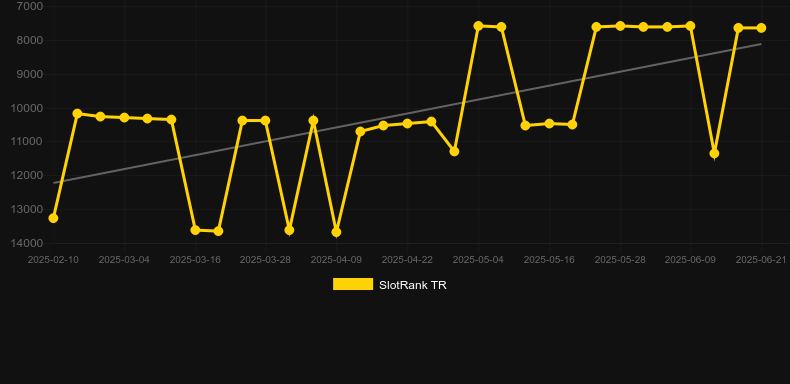This screenshot has height=384, width=790.
Task: Click the last data point above 2025-06-21
Action: (x=761, y=28)
